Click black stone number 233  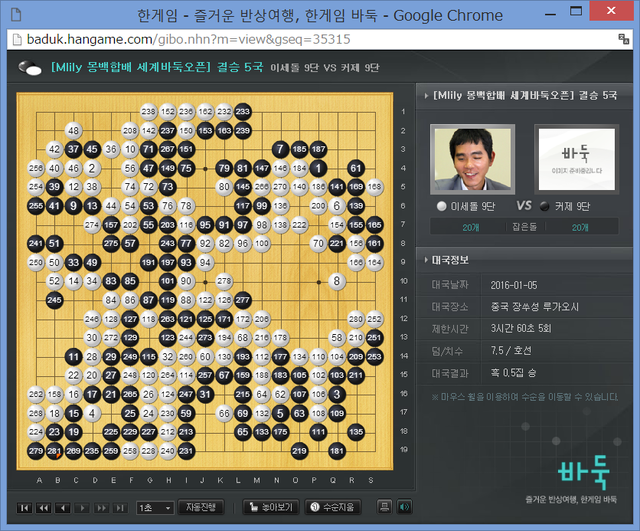242,111
